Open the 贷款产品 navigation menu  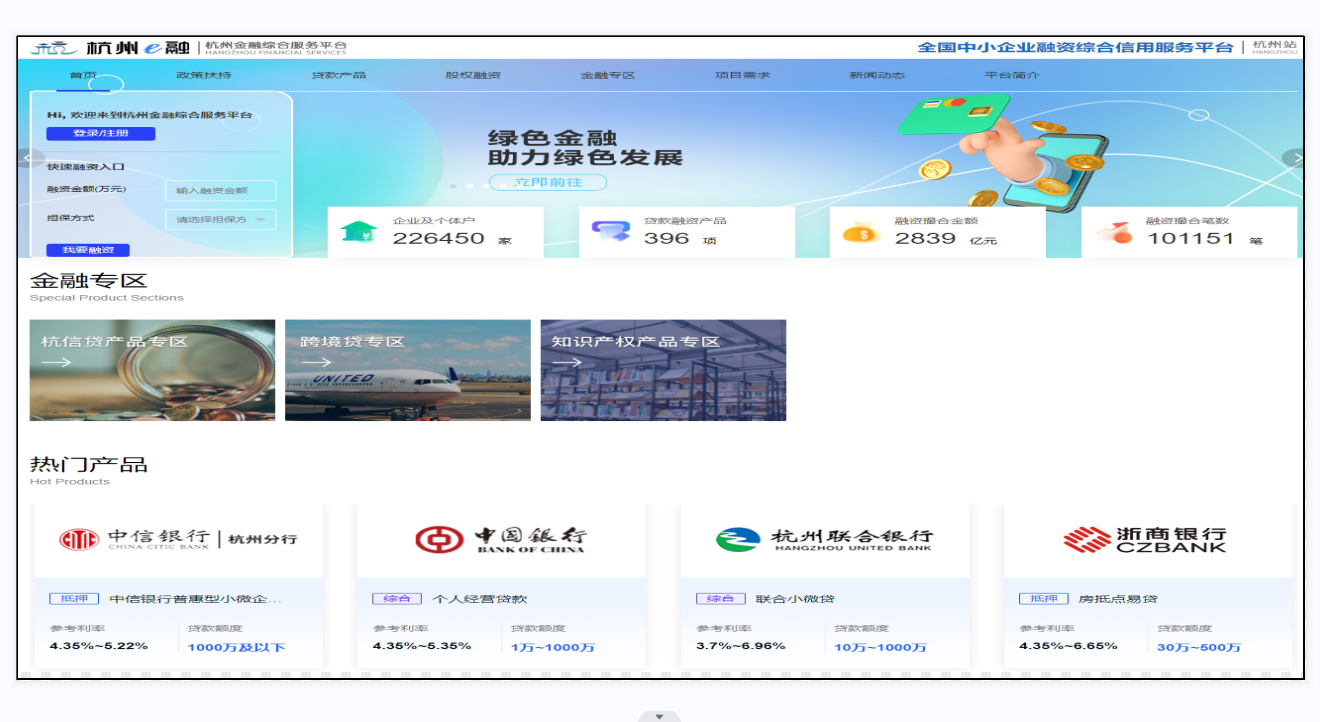(338, 75)
